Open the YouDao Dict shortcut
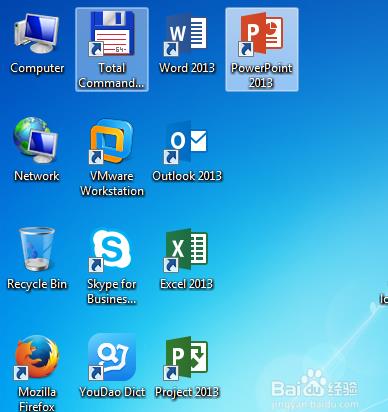388x412 pixels. 111,357
